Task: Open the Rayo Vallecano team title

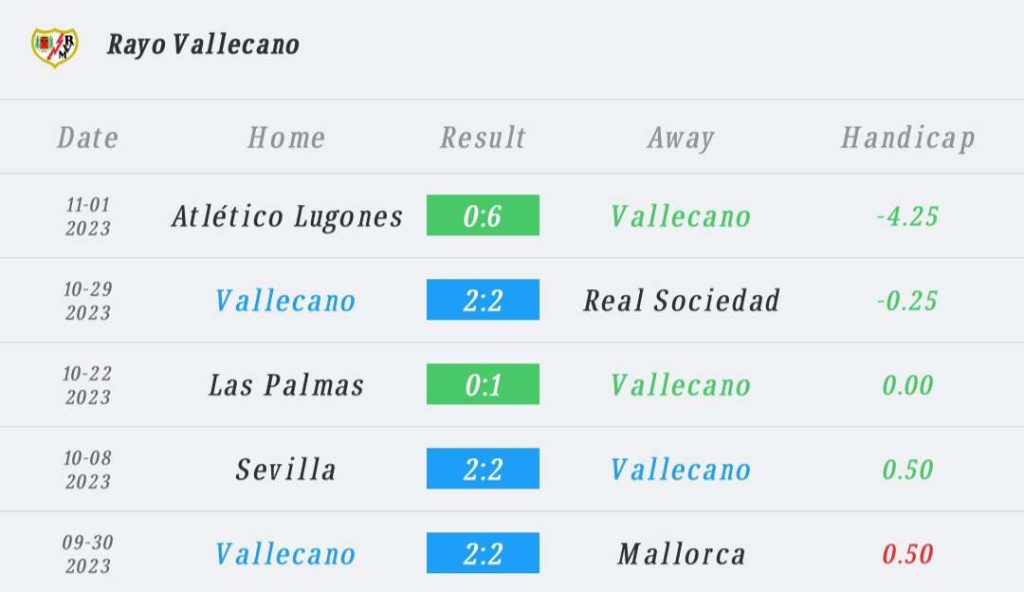Action: [203, 45]
